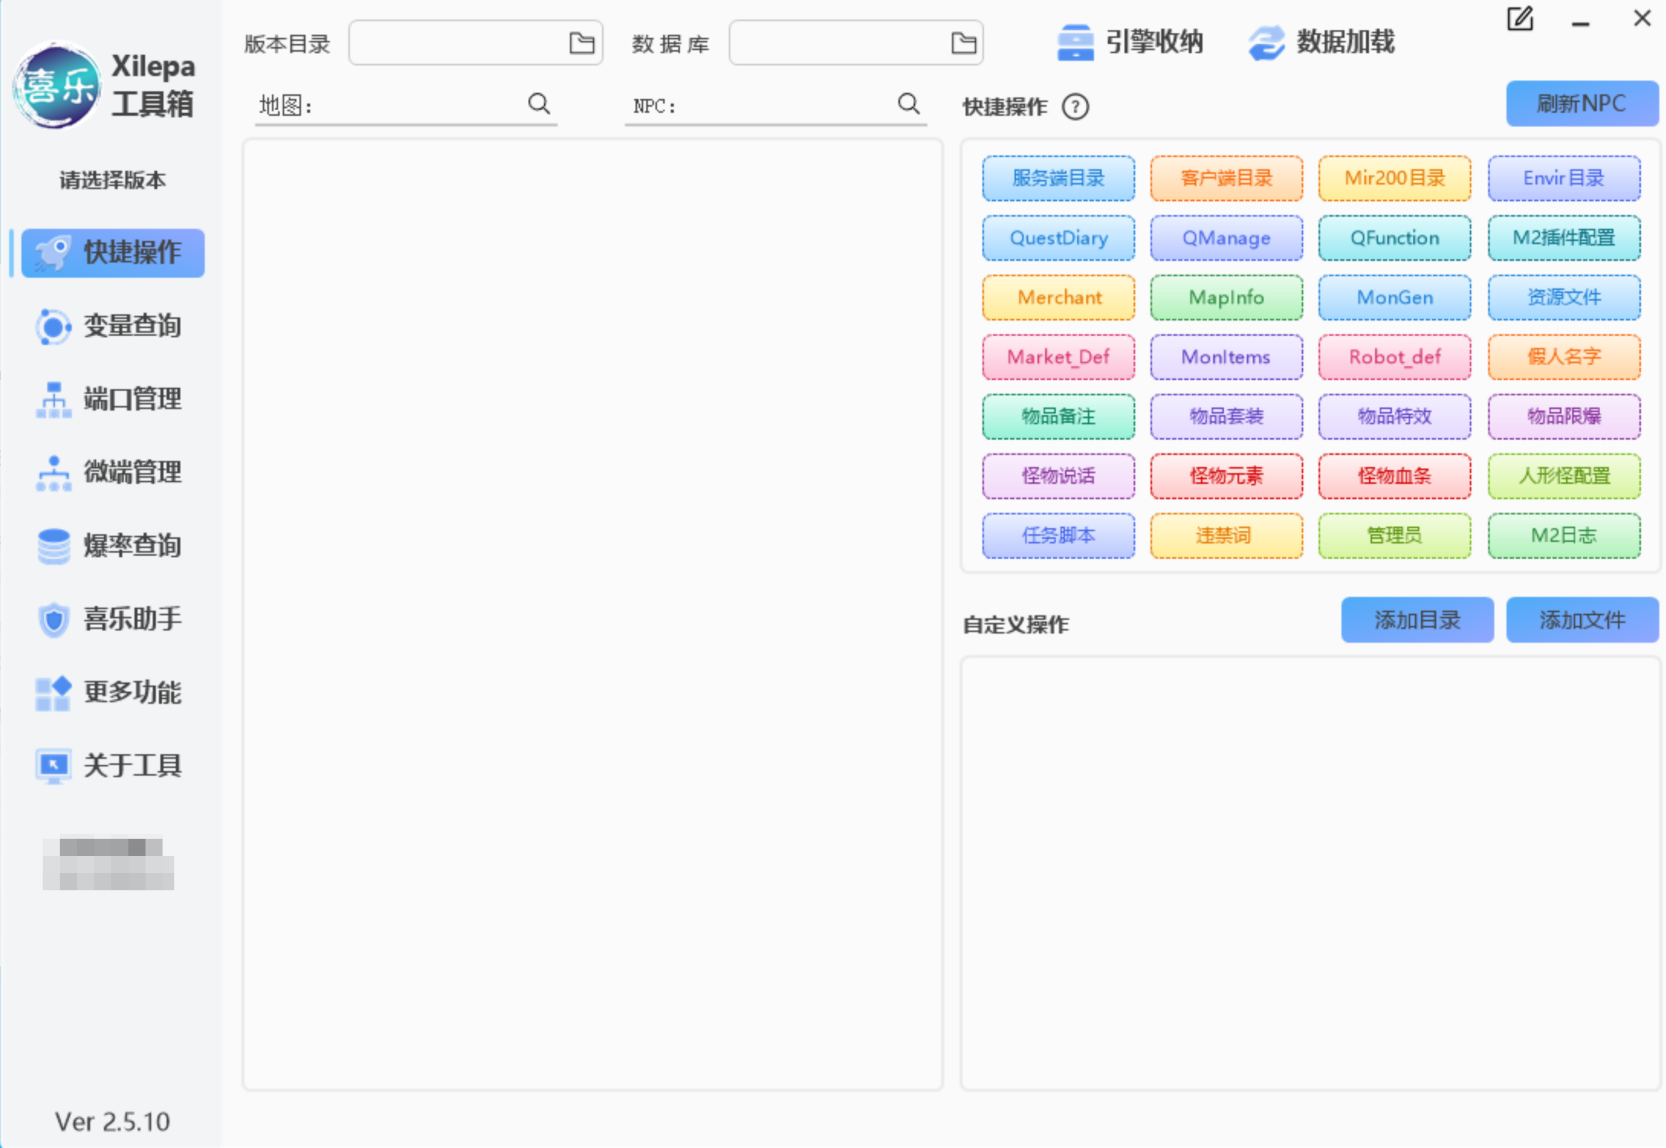Click the edit pencil icon in title bar
Screen dimensions: 1666x1148
pyautogui.click(x=1520, y=19)
